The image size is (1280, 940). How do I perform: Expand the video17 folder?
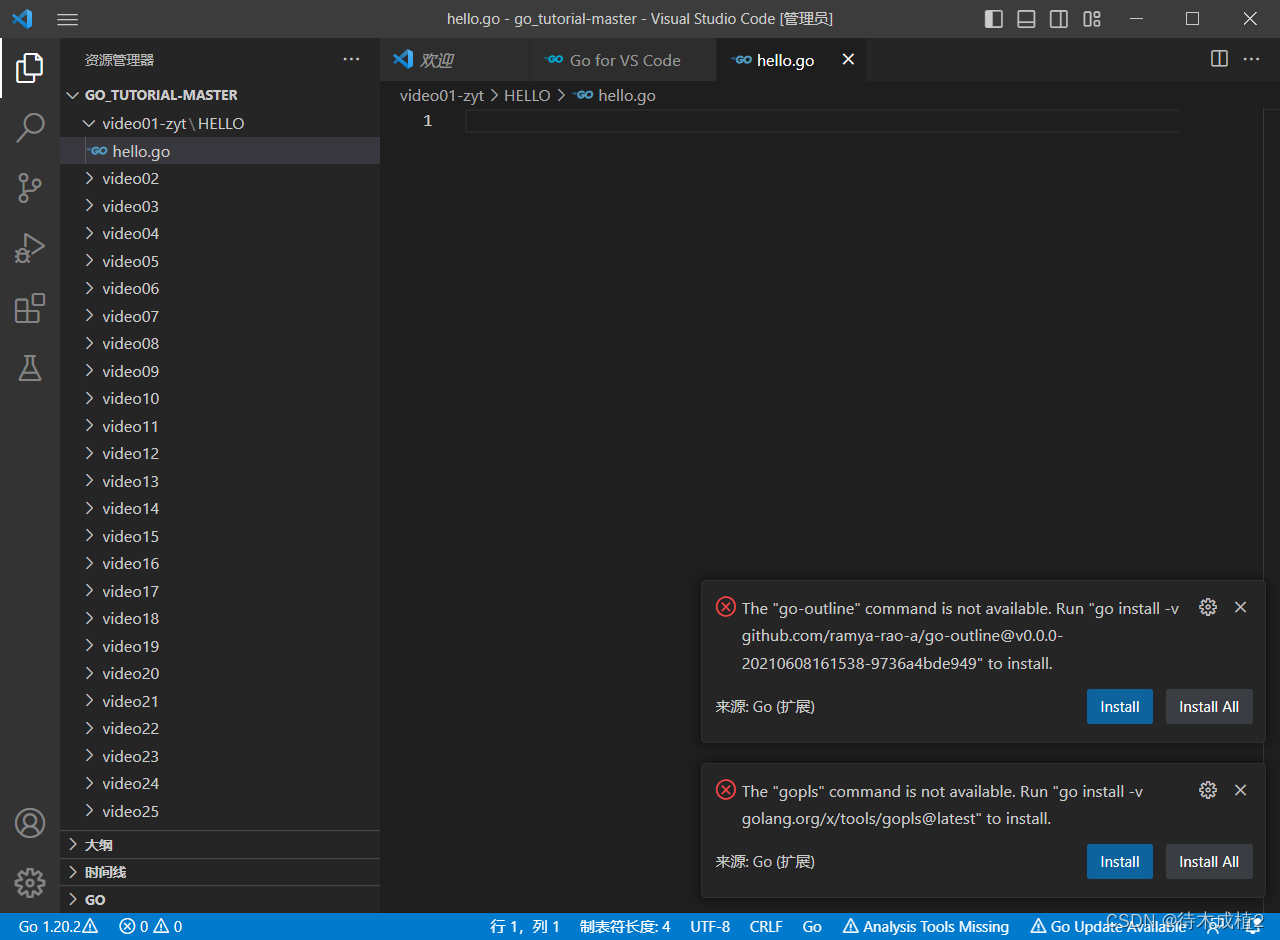pos(220,591)
